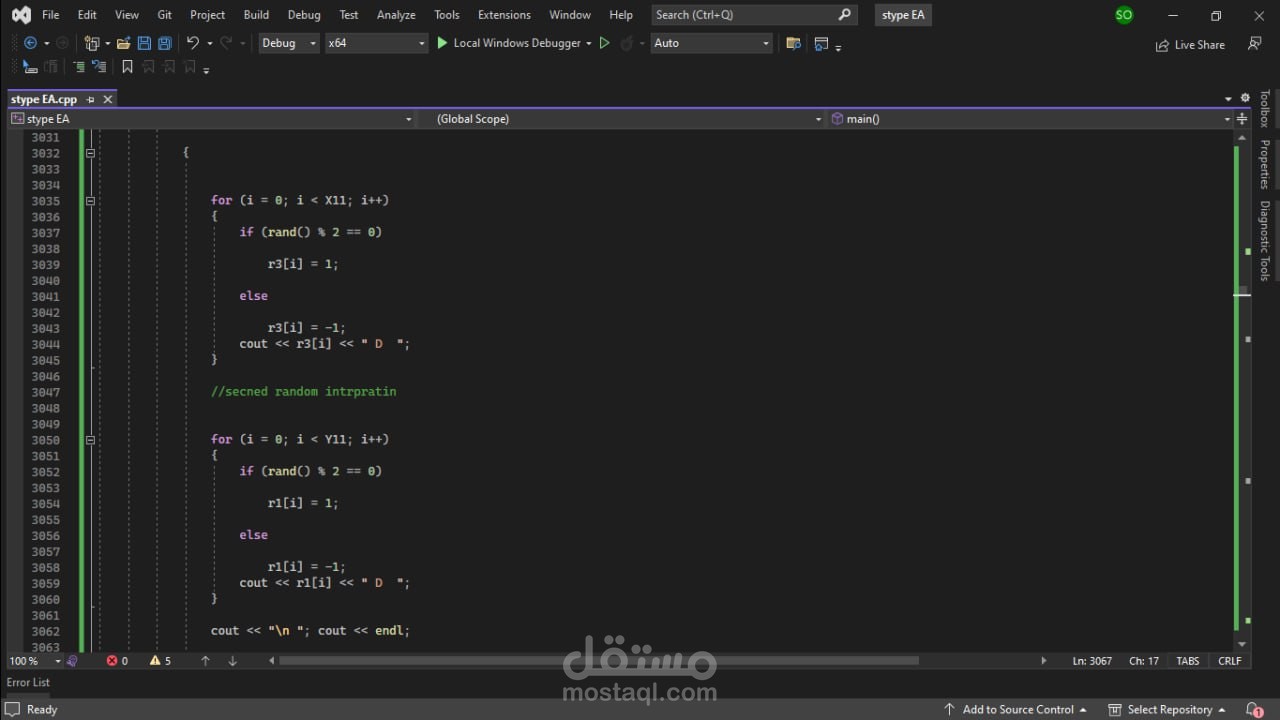Open the undo history dropdown arrow
This screenshot has width=1280, height=720.
tap(209, 43)
